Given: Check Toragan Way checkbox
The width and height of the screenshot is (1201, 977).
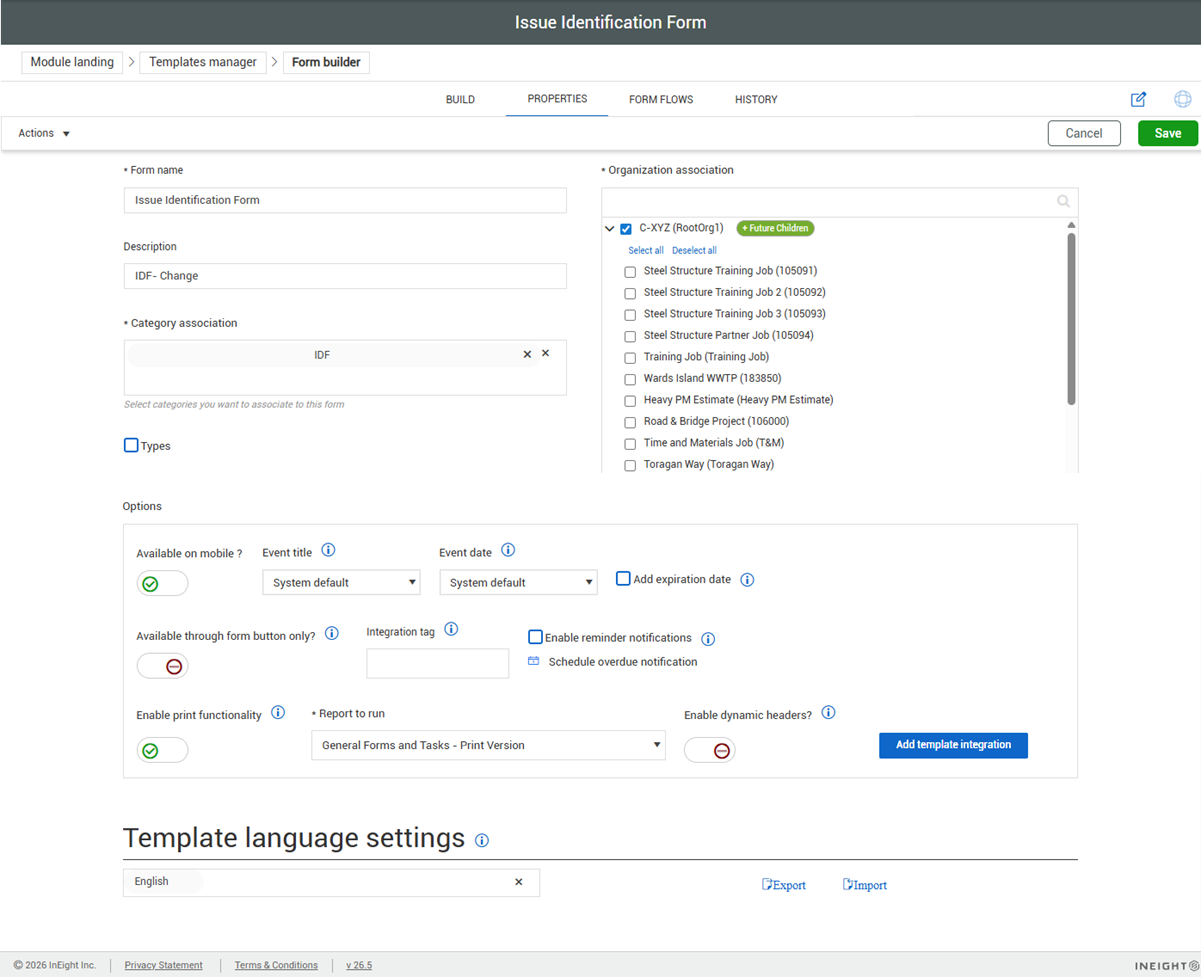Looking at the screenshot, I should (x=630, y=465).
